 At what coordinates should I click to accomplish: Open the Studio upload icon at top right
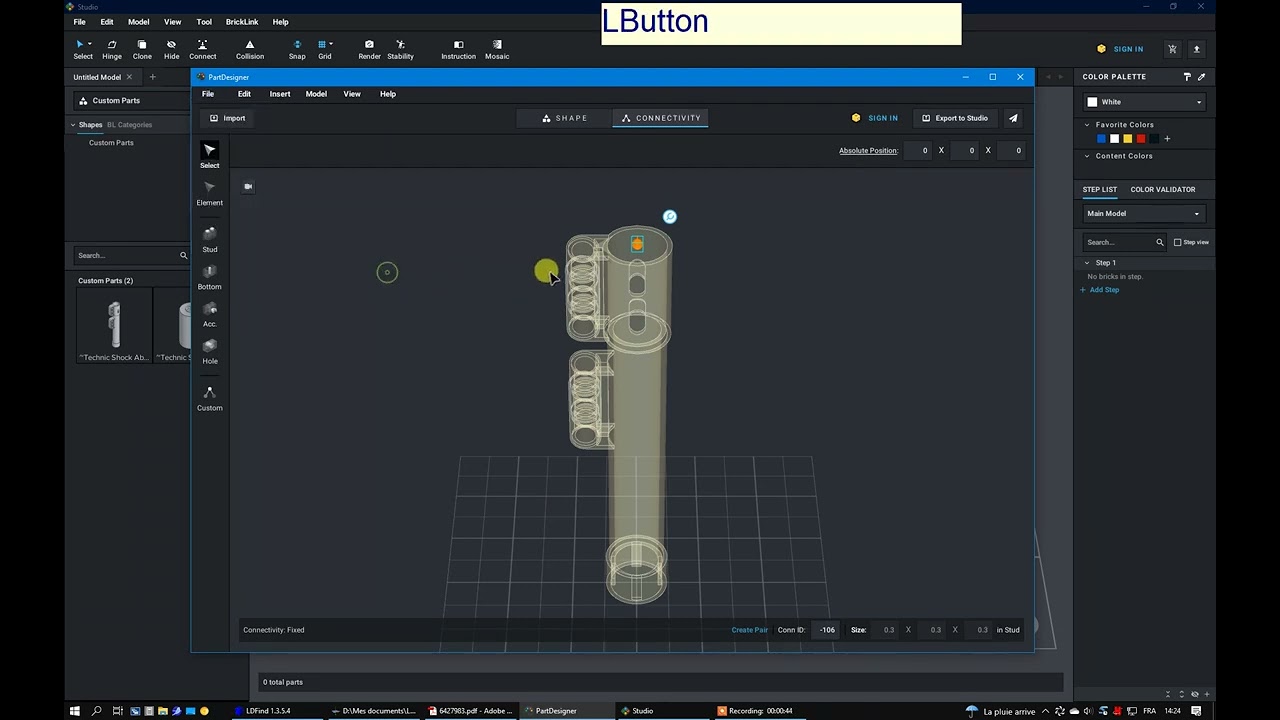[x=1196, y=49]
